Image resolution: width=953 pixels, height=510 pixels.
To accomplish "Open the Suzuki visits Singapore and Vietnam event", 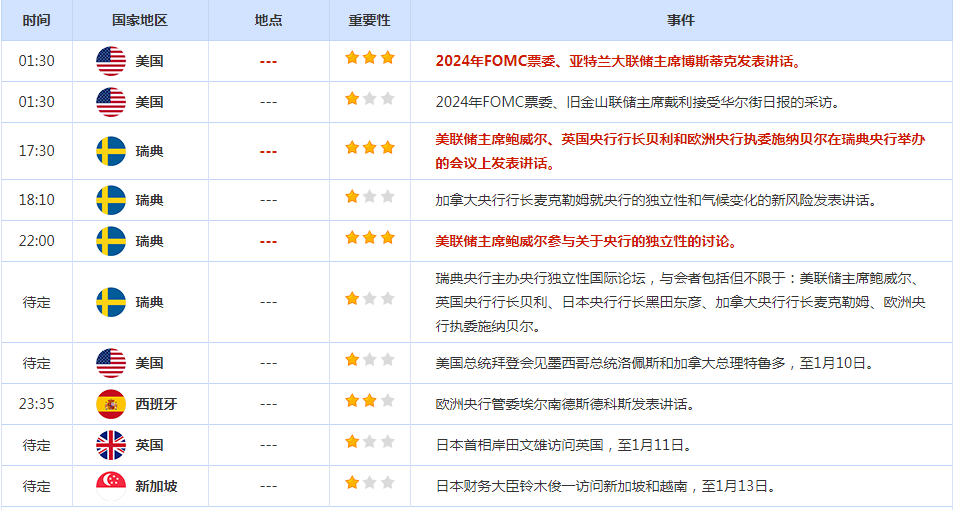I will 607,486.
